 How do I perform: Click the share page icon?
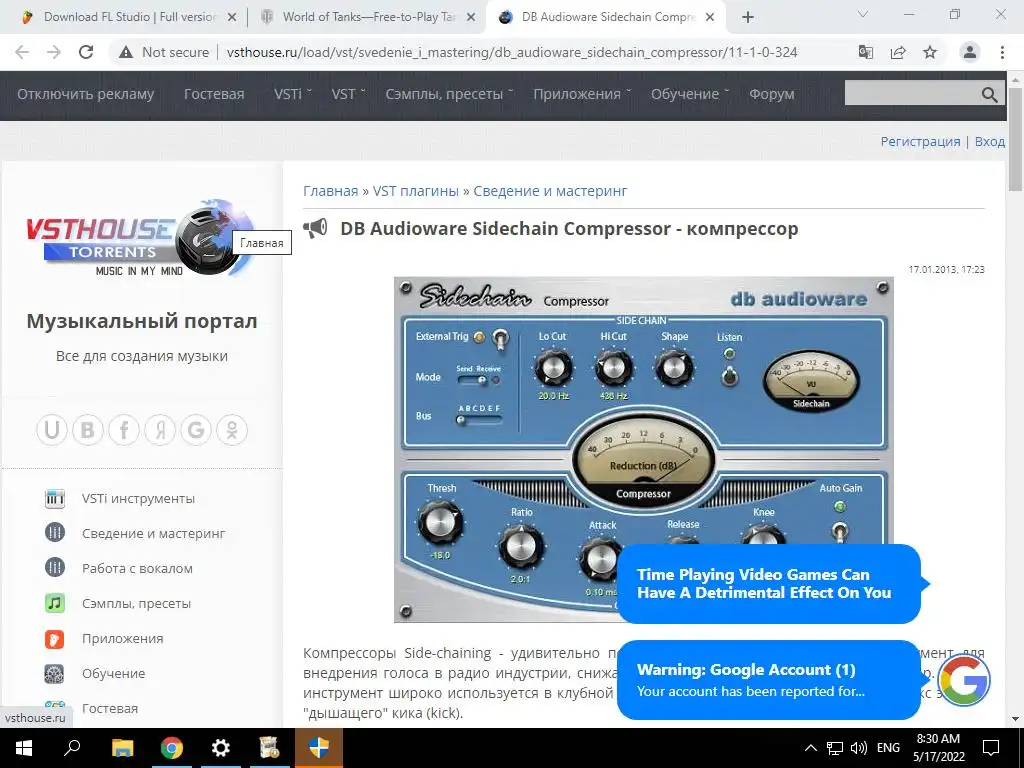pos(898,52)
